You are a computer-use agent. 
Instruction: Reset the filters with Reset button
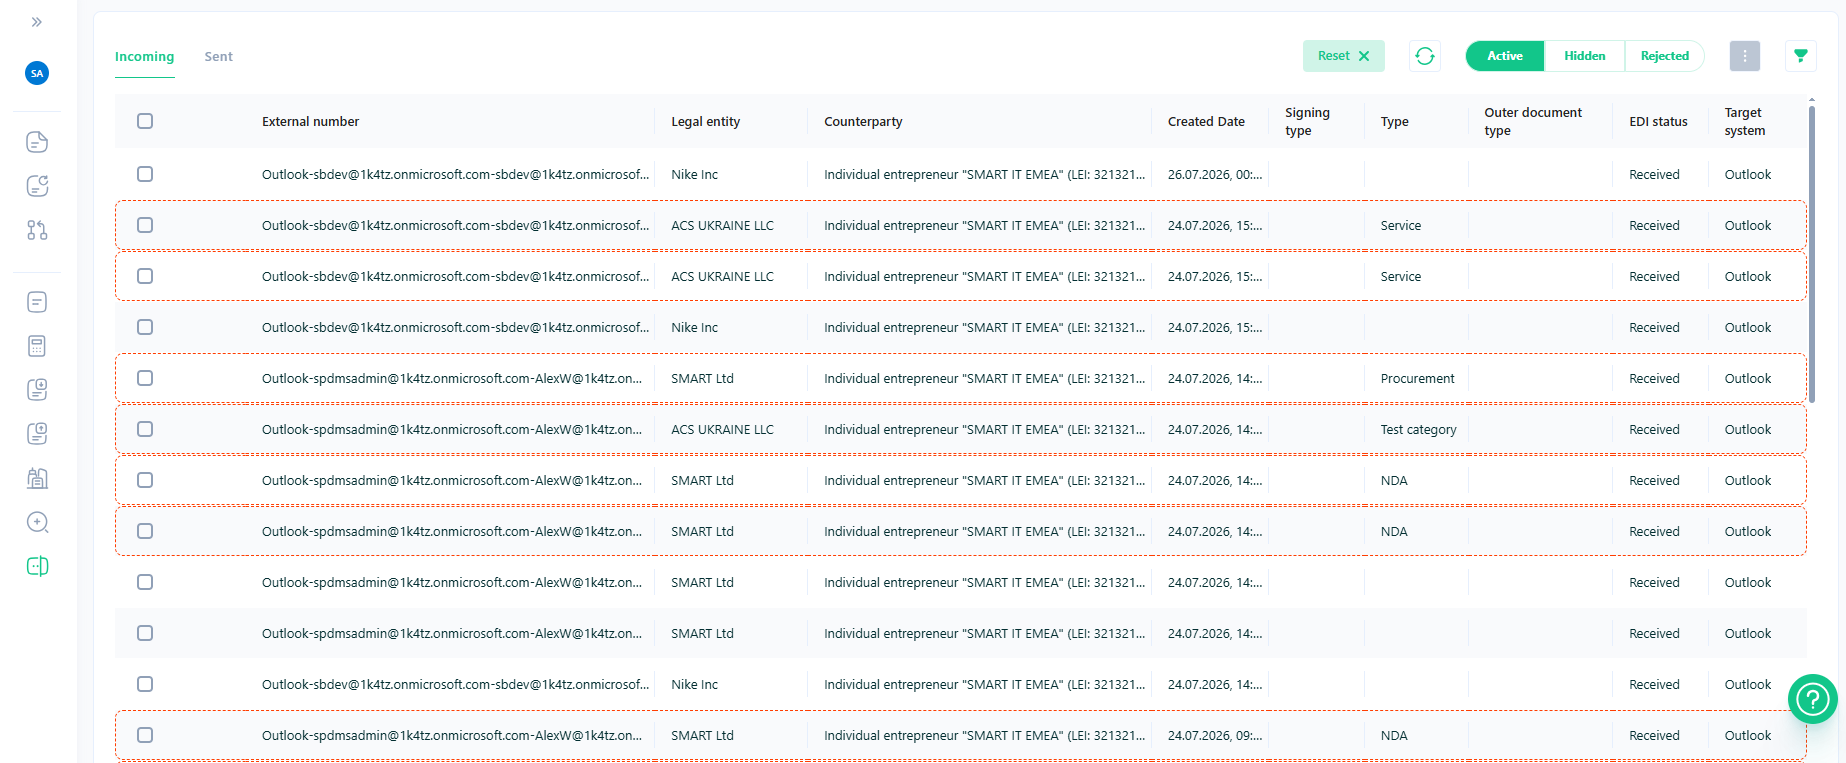[x=1343, y=56]
